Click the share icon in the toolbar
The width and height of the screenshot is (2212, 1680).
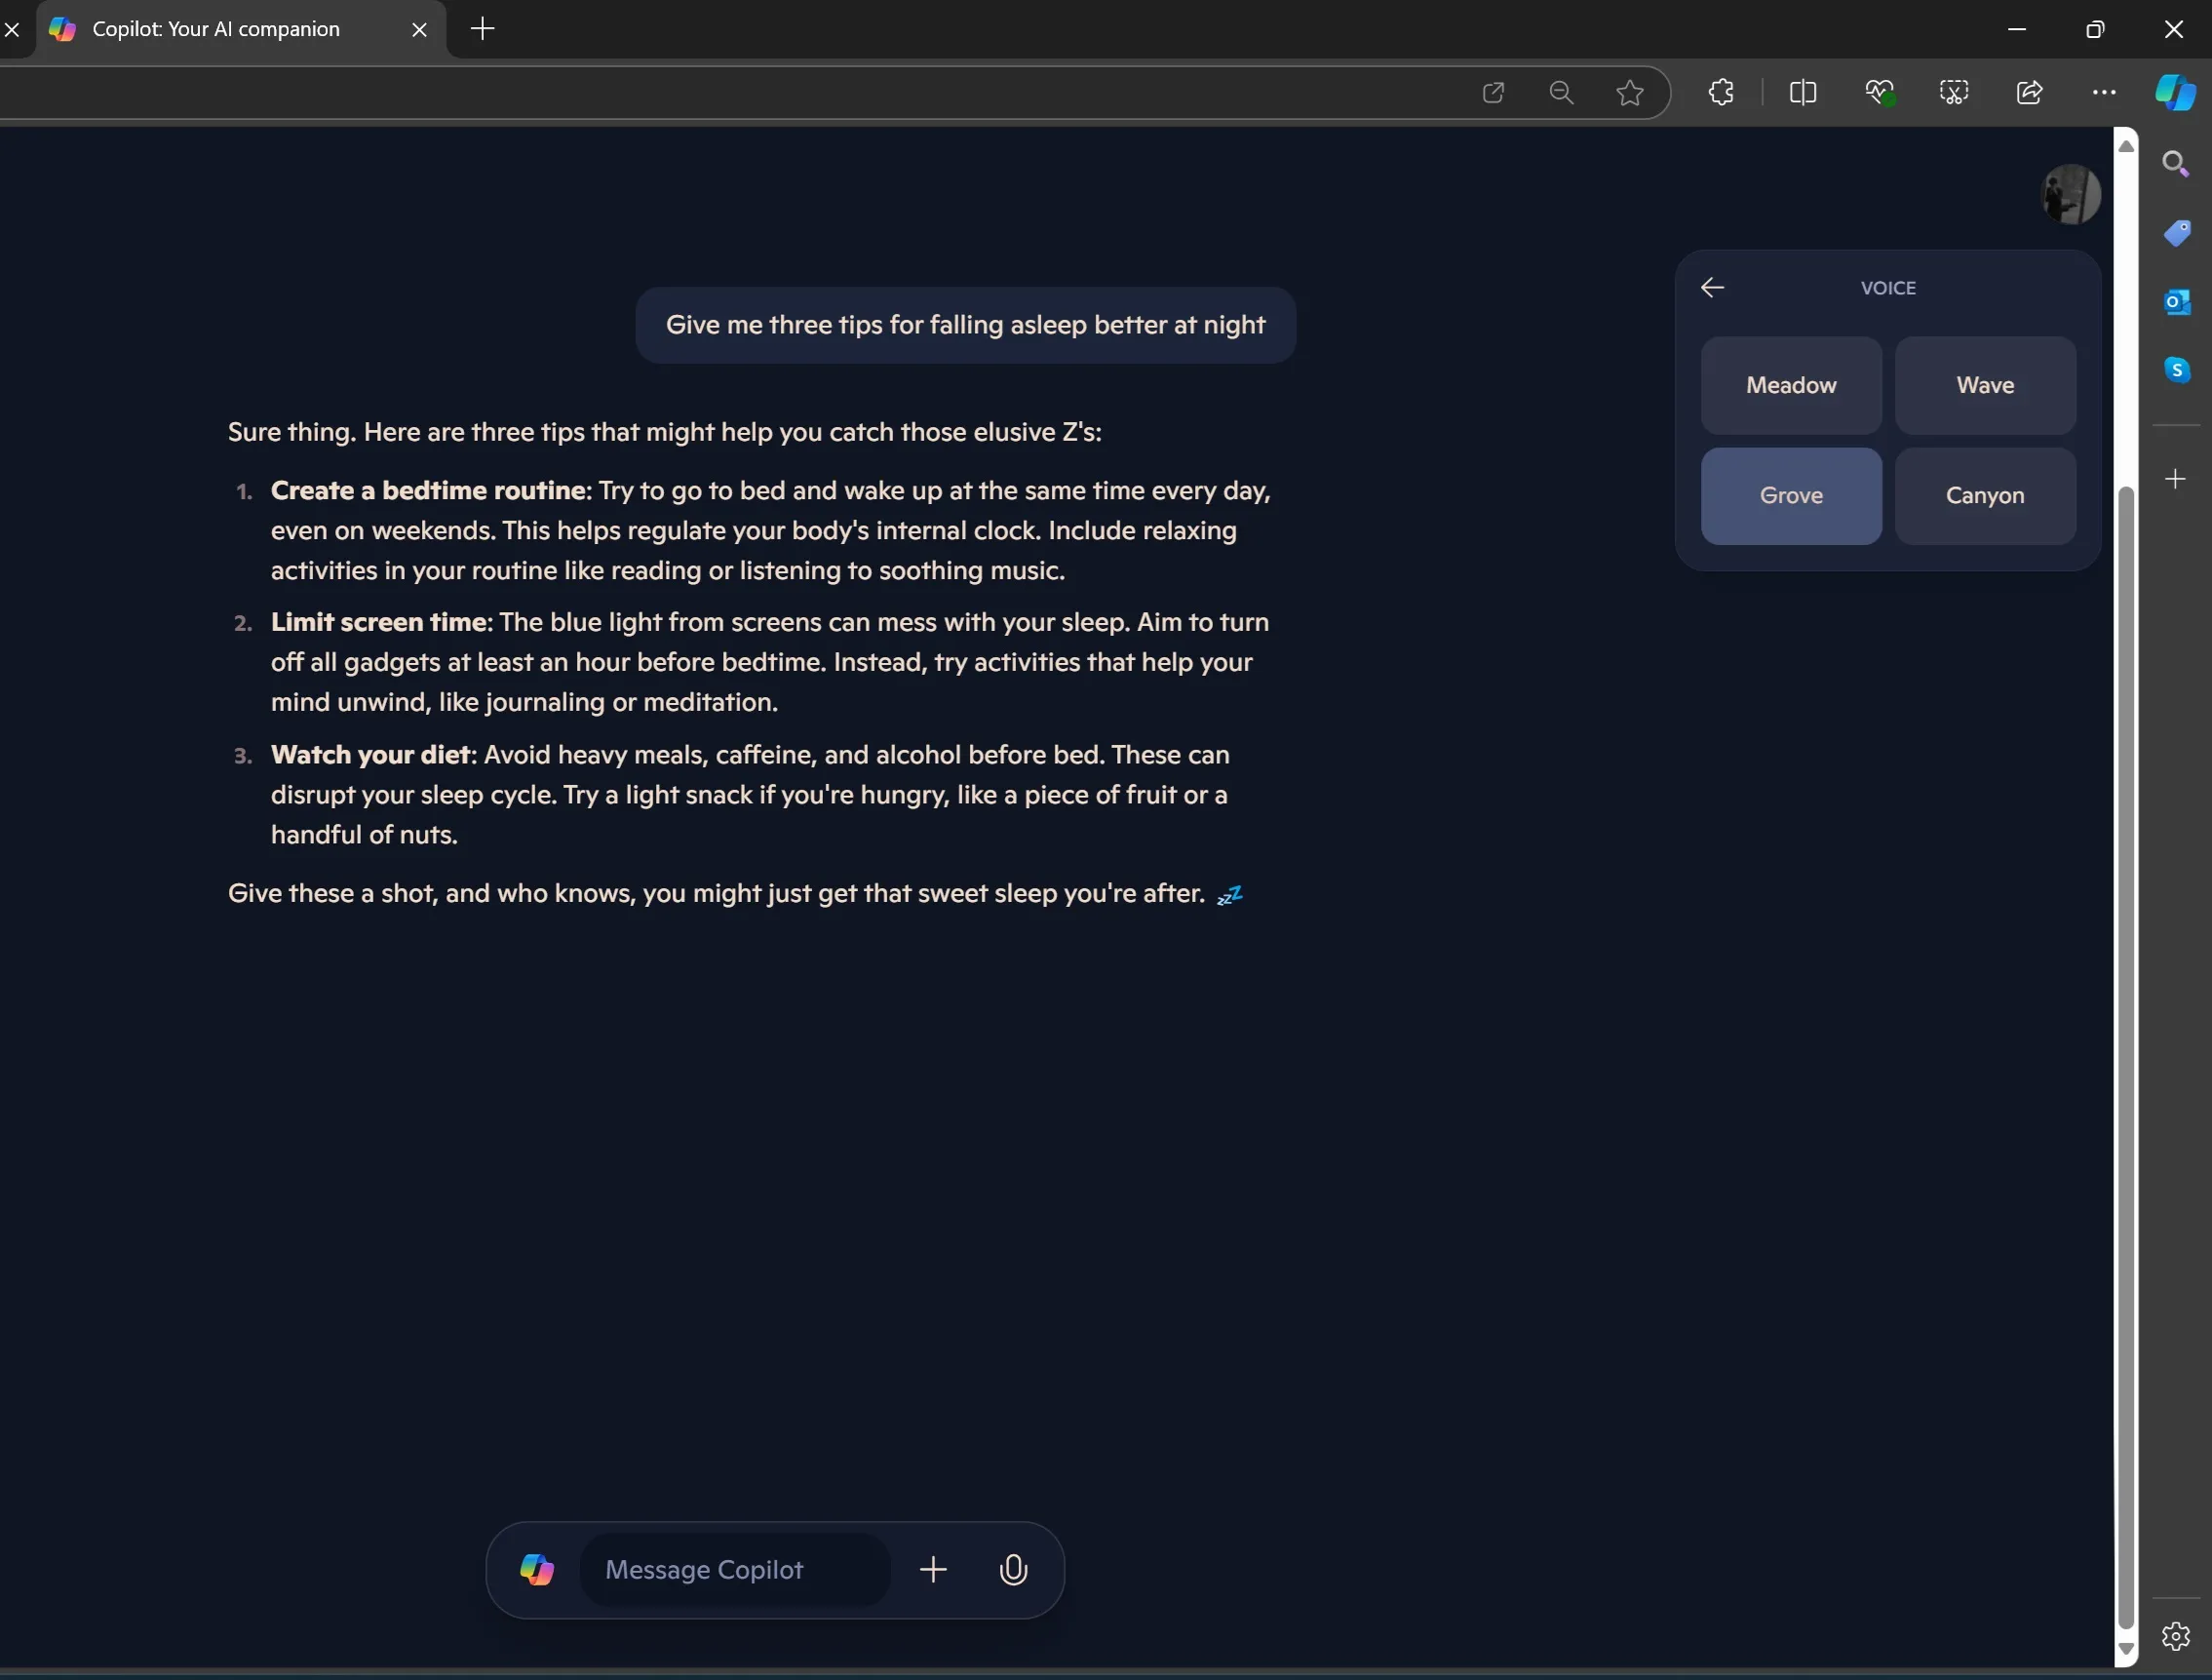click(2027, 92)
